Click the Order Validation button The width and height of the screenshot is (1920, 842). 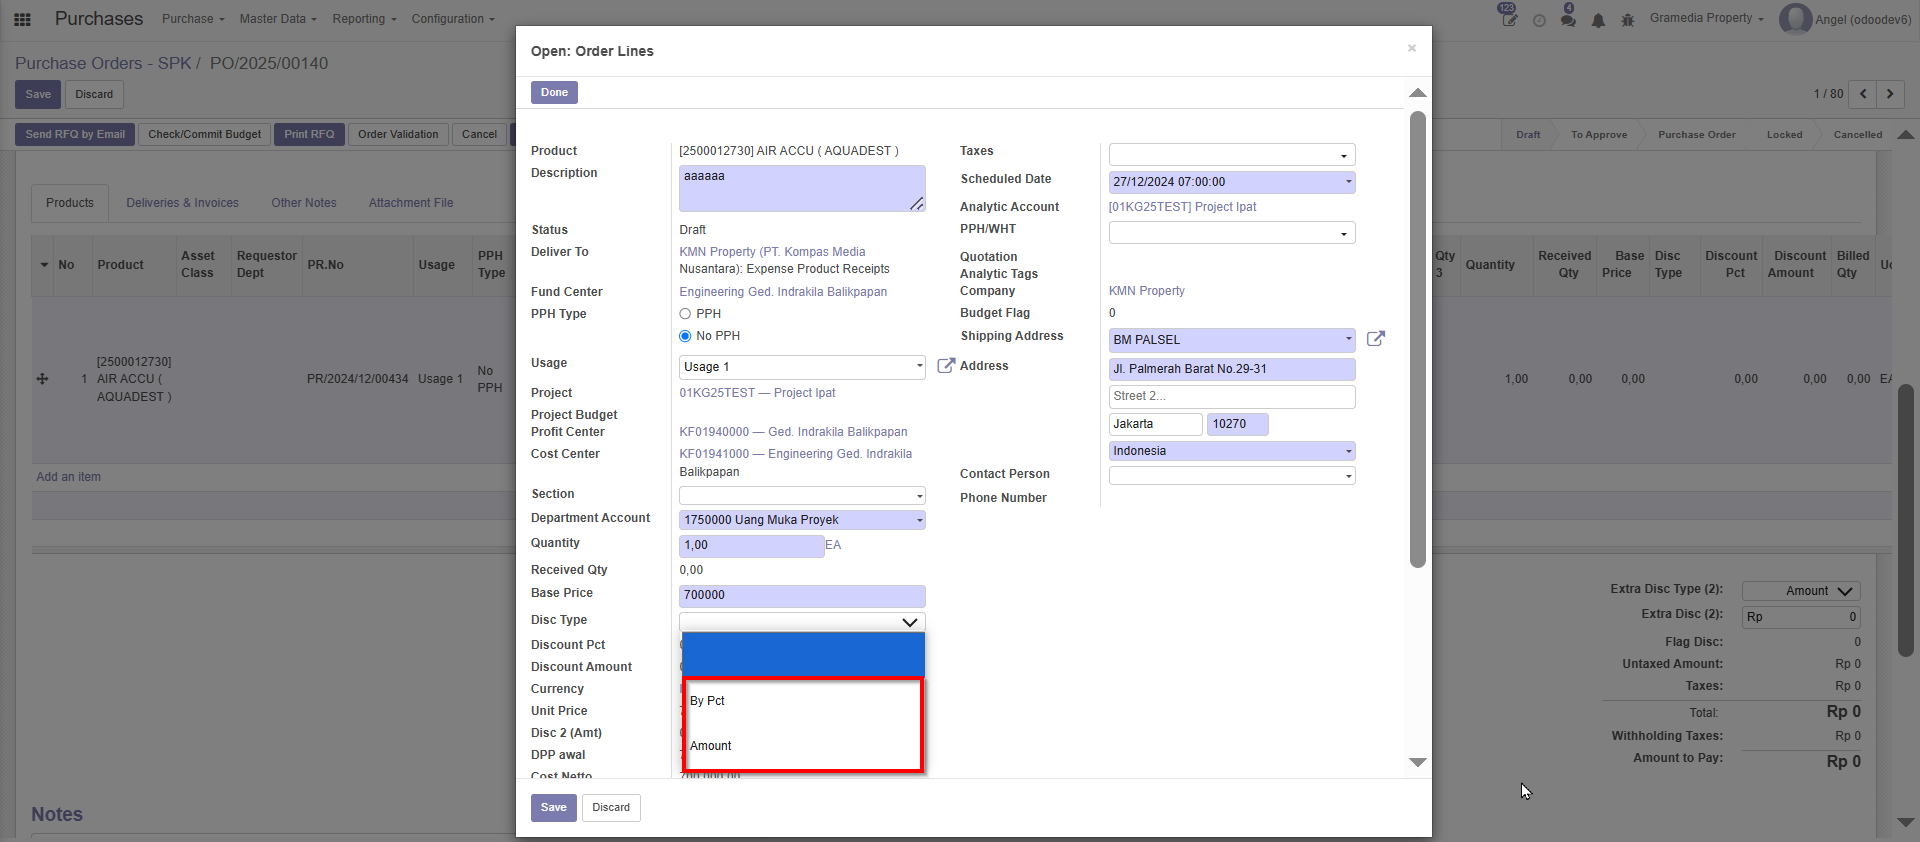click(x=398, y=134)
